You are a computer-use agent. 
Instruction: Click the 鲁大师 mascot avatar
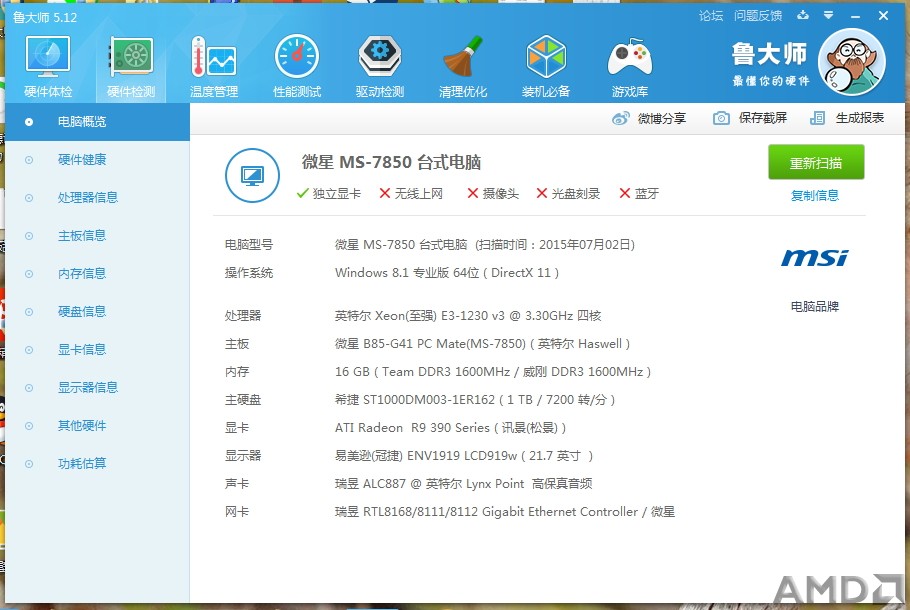tap(851, 62)
